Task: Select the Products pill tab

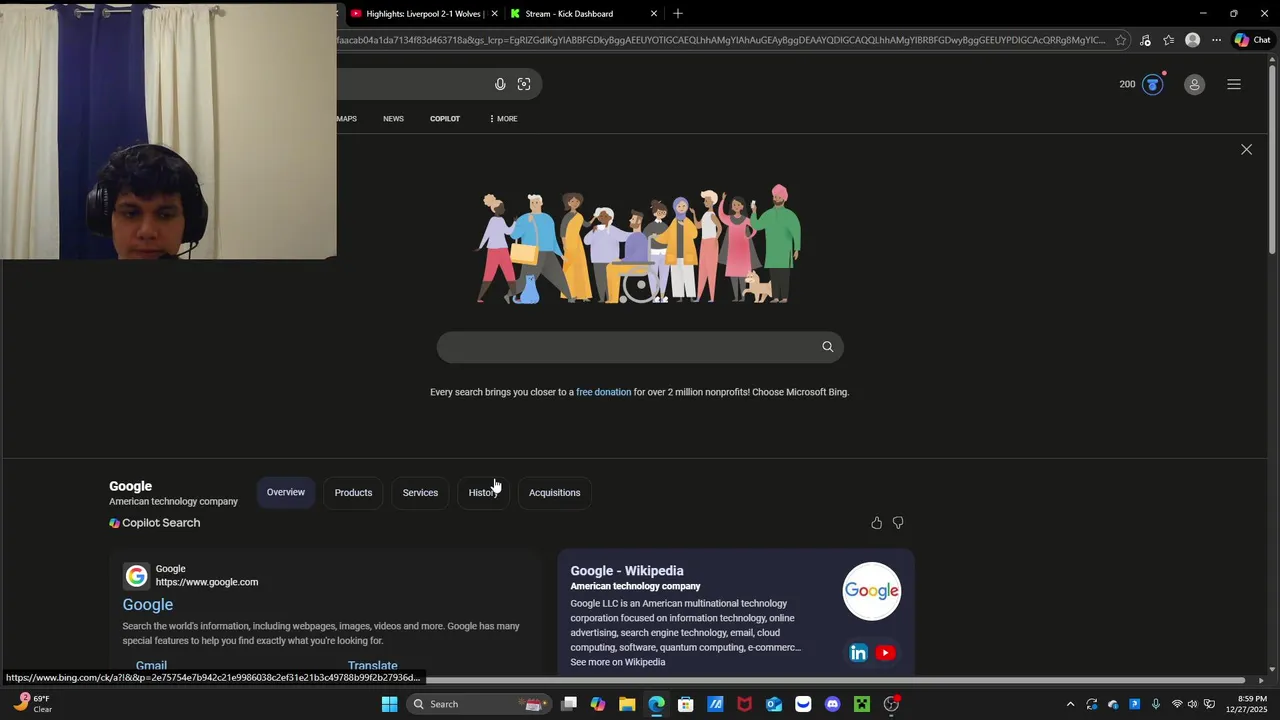Action: coord(353,492)
